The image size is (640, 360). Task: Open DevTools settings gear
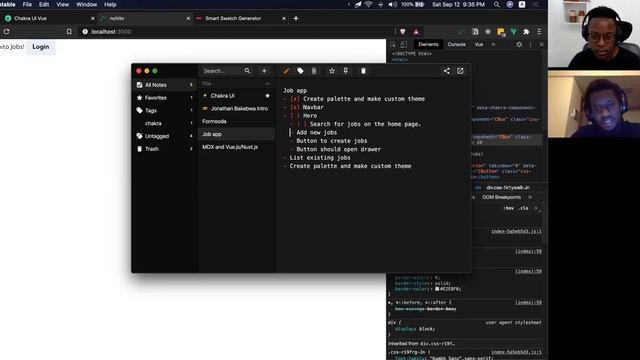(519, 44)
